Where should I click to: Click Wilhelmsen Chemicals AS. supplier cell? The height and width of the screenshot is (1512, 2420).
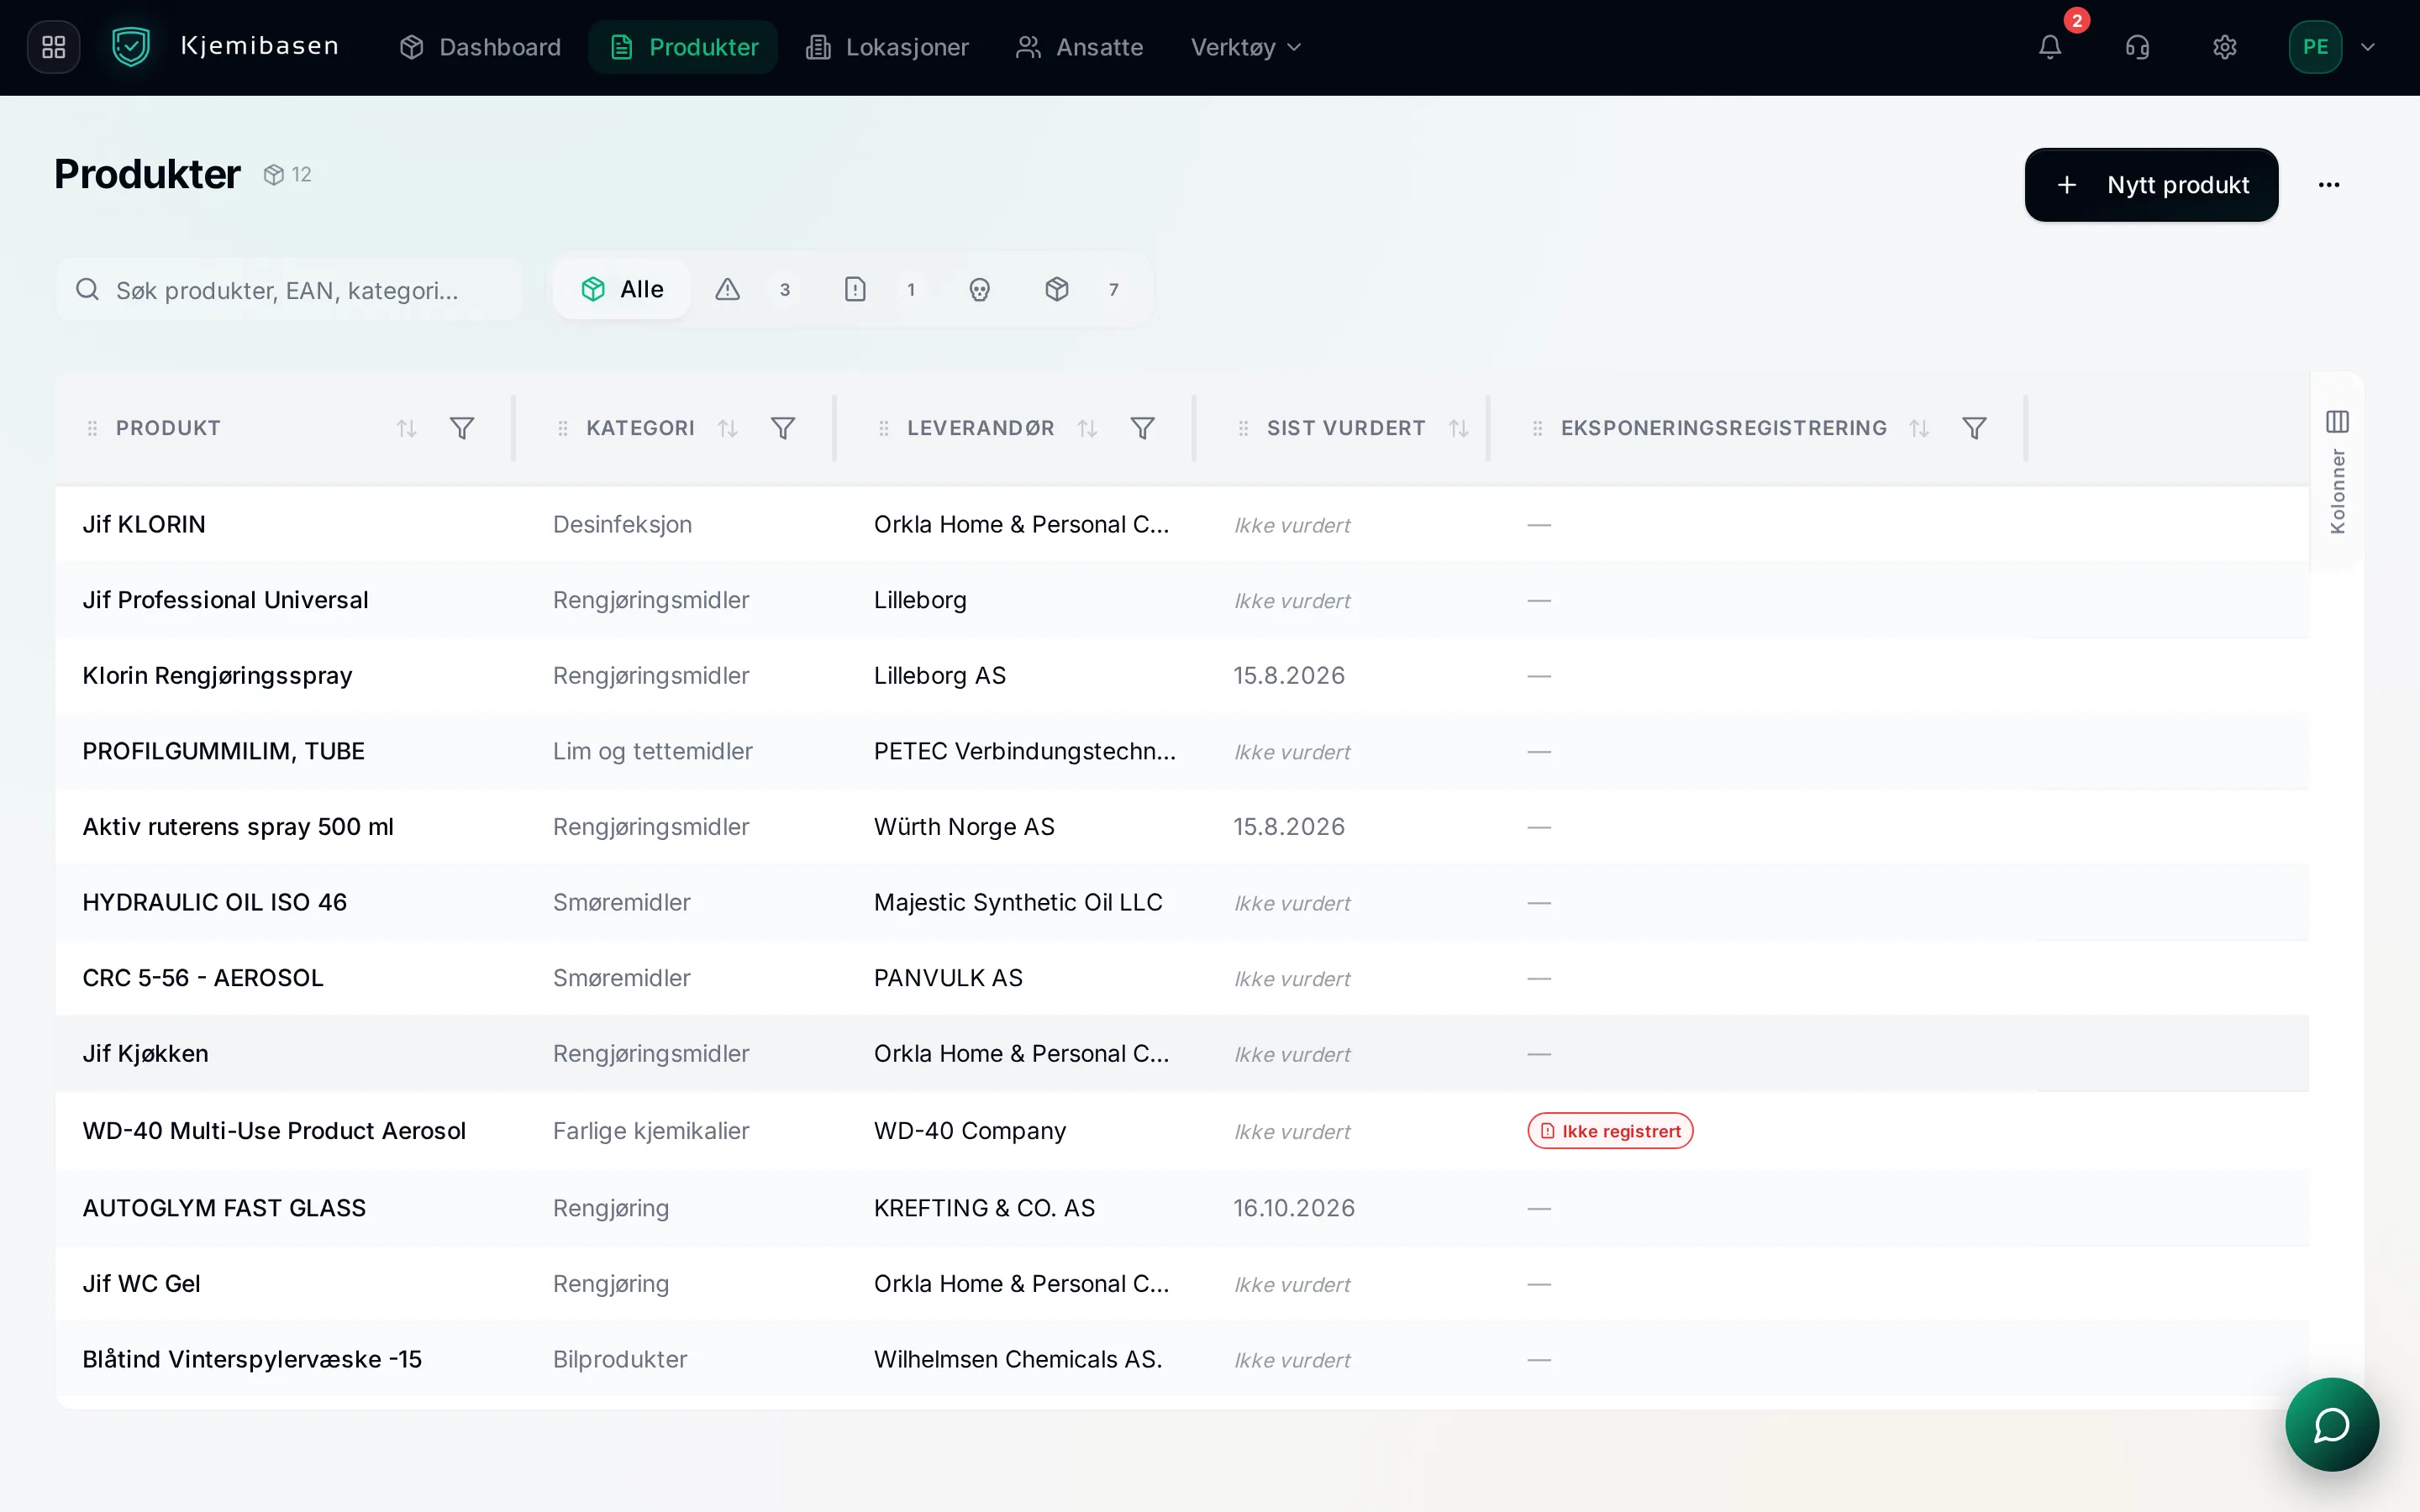1018,1360
